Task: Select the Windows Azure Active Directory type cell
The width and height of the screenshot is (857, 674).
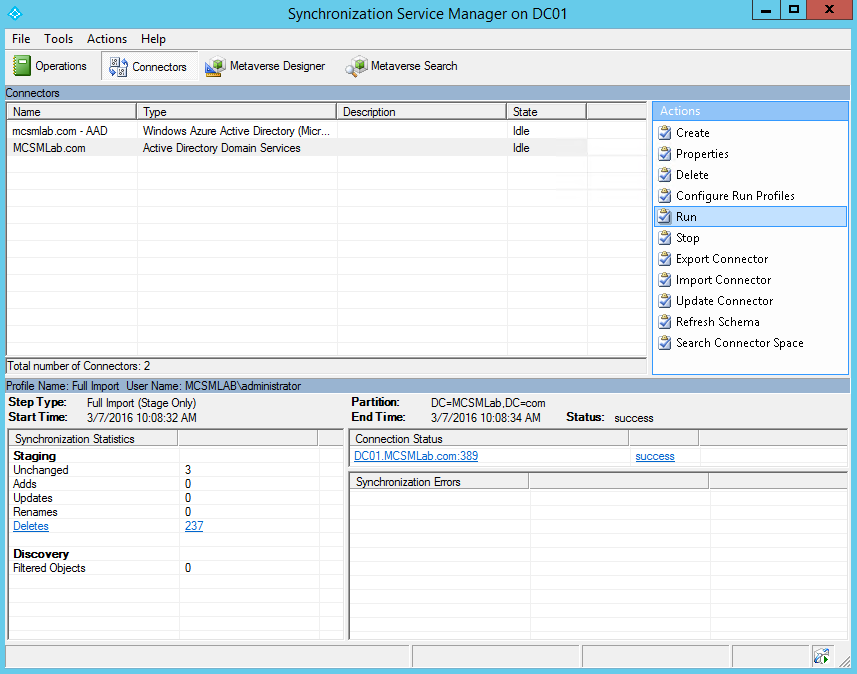Action: (236, 131)
